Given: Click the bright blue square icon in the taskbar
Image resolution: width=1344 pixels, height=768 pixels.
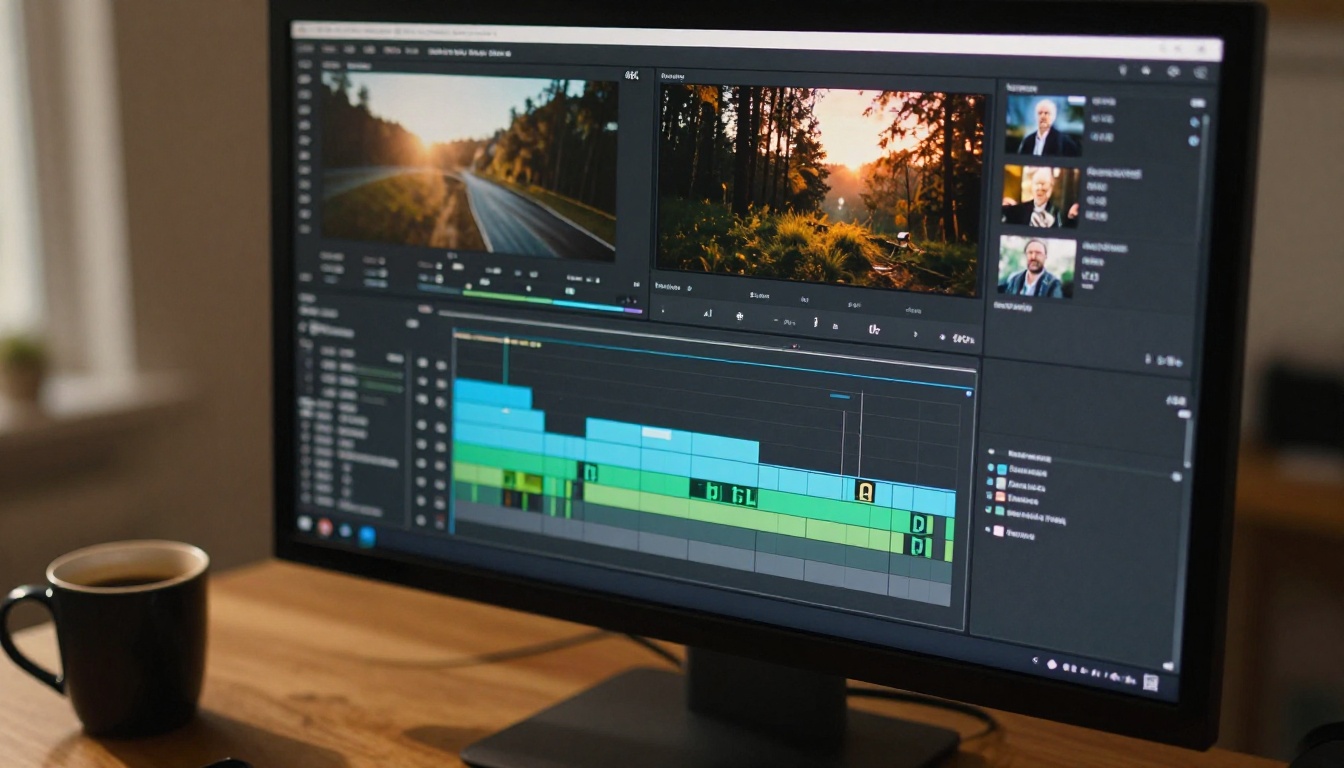Looking at the screenshot, I should coord(366,536).
